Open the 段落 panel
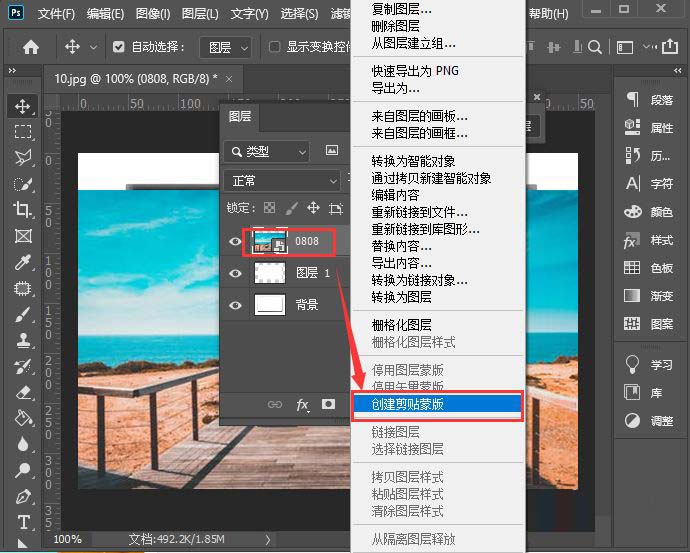The image size is (690, 553). [x=650, y=100]
